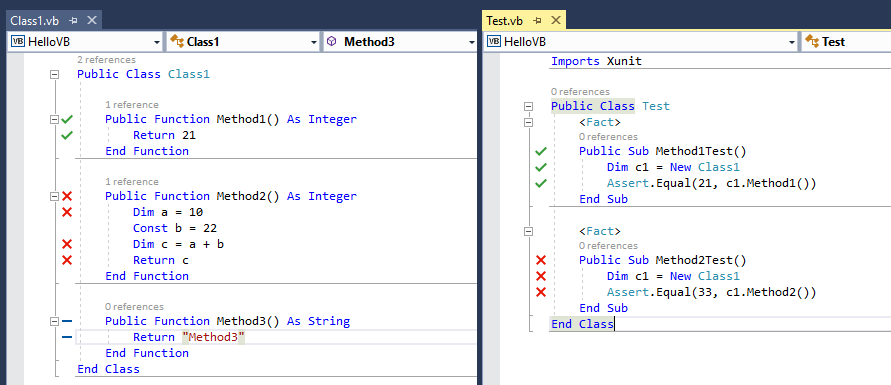Click the VB icon in Class1.vb project dropdown

coord(18,41)
